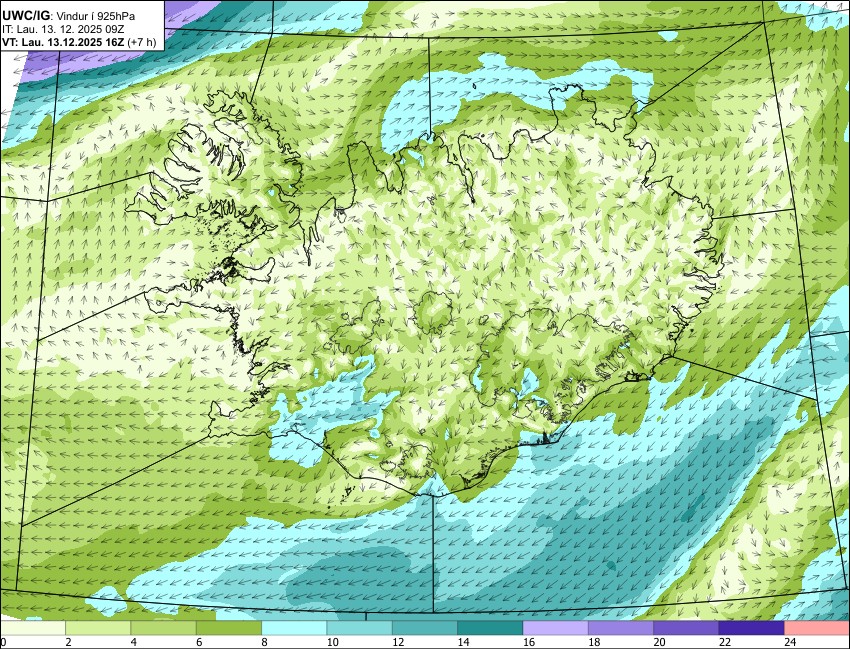Click the light cyan 8–10 legend swatch
850x649 pixels.
pos(294,628)
